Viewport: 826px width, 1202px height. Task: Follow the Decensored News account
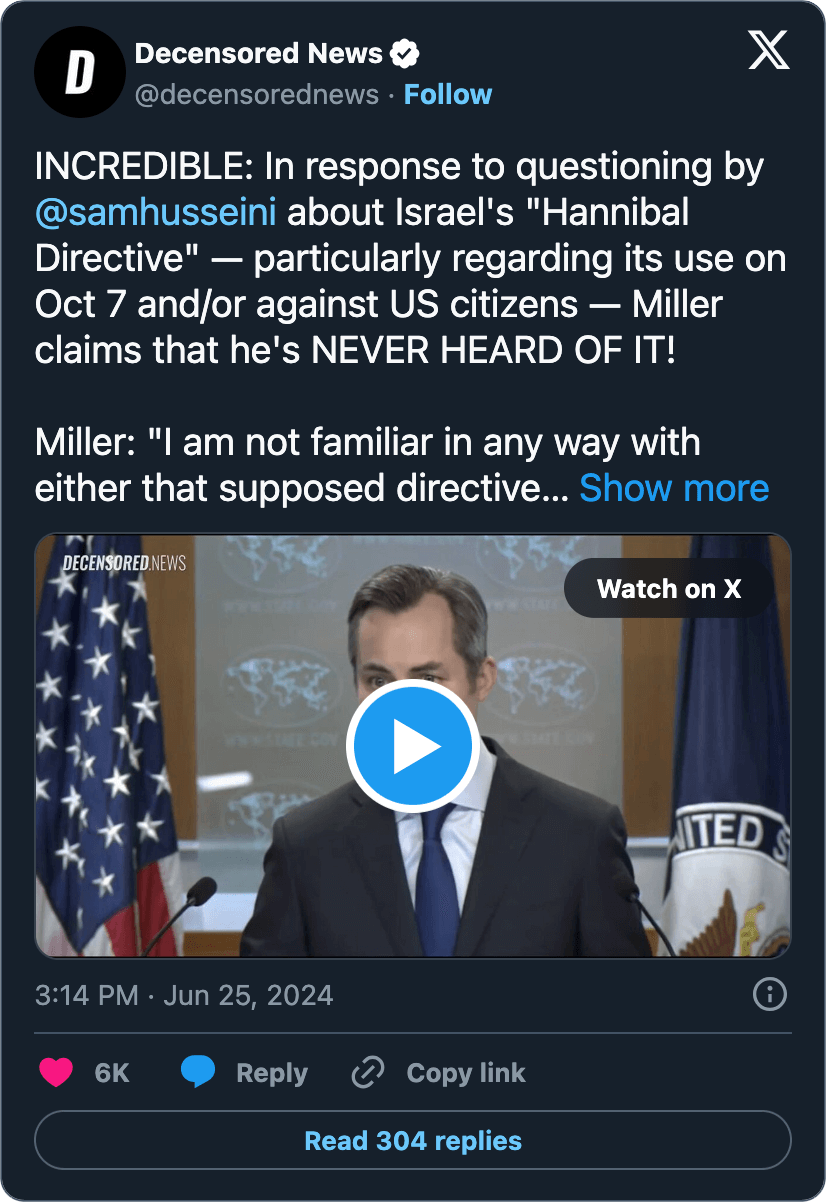tap(448, 93)
